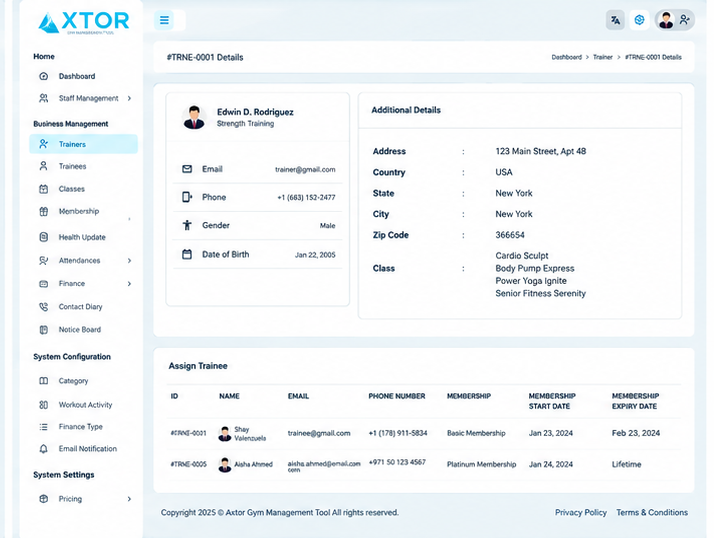This screenshot has height=538, width=714.
Task: Click Feb 23, 2024 expiry date cell
Action: [636, 433]
